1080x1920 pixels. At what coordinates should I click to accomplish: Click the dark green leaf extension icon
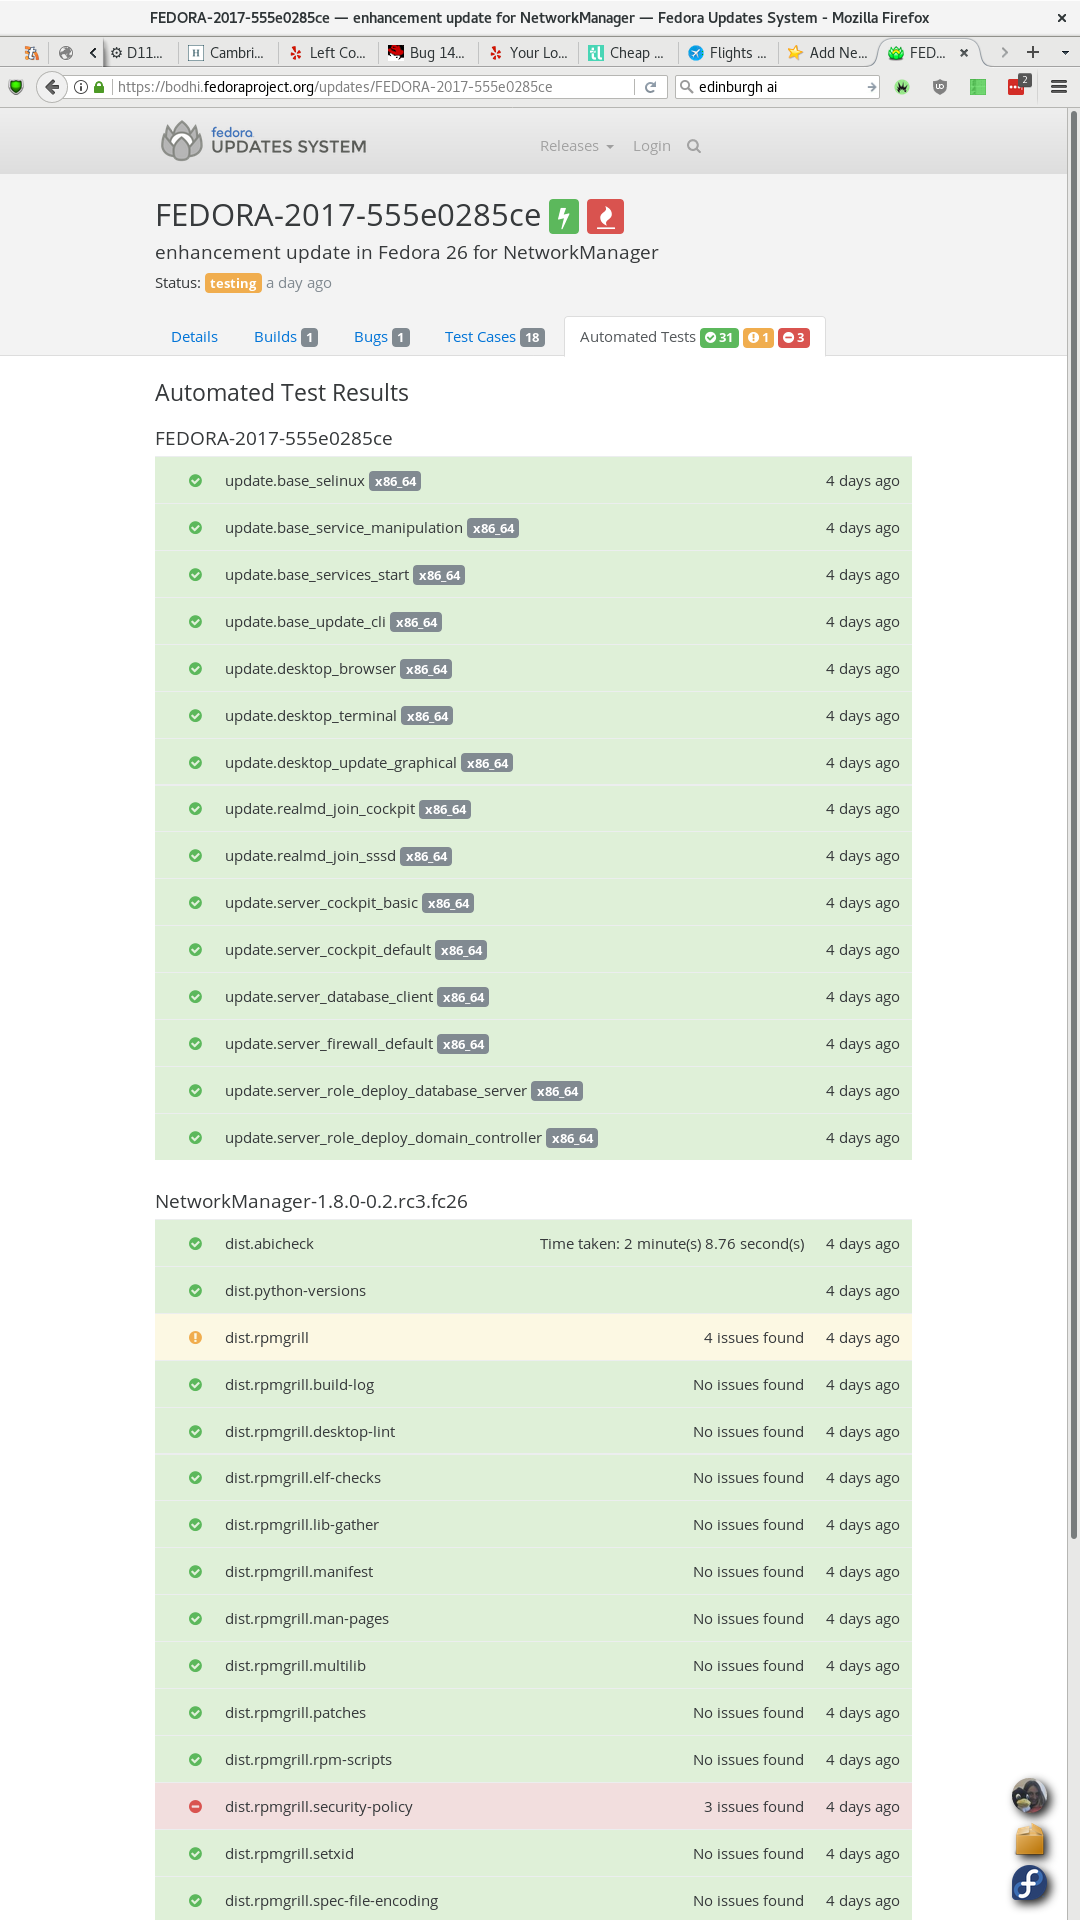pos(902,87)
